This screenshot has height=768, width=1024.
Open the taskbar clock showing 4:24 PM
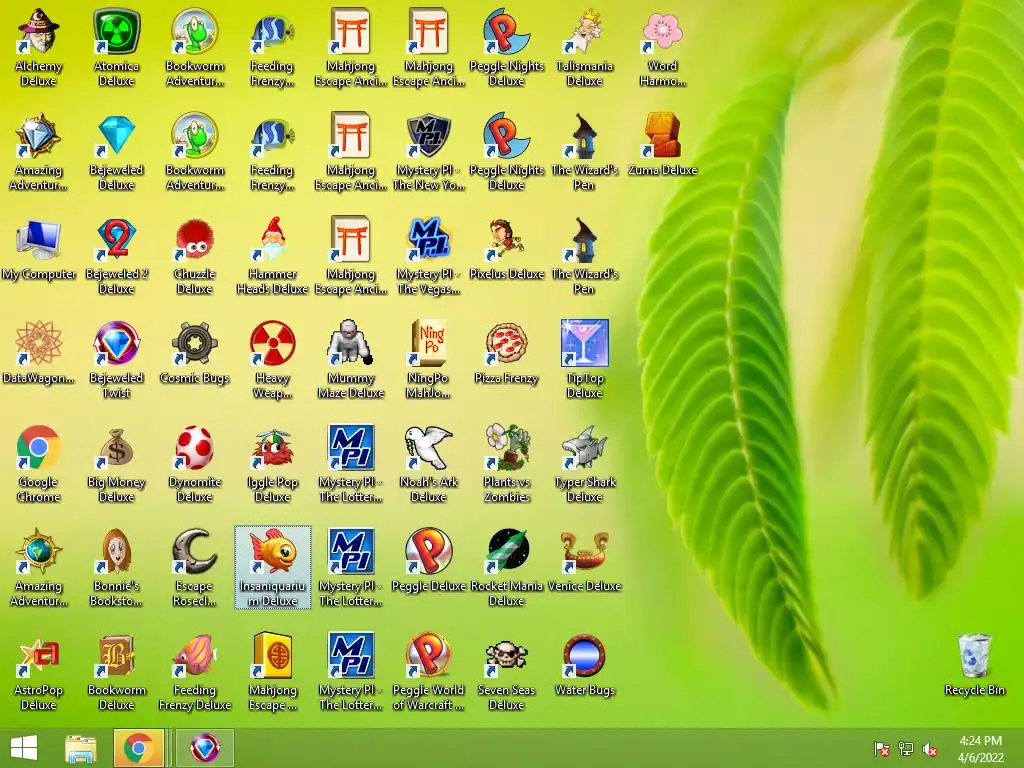(x=980, y=749)
